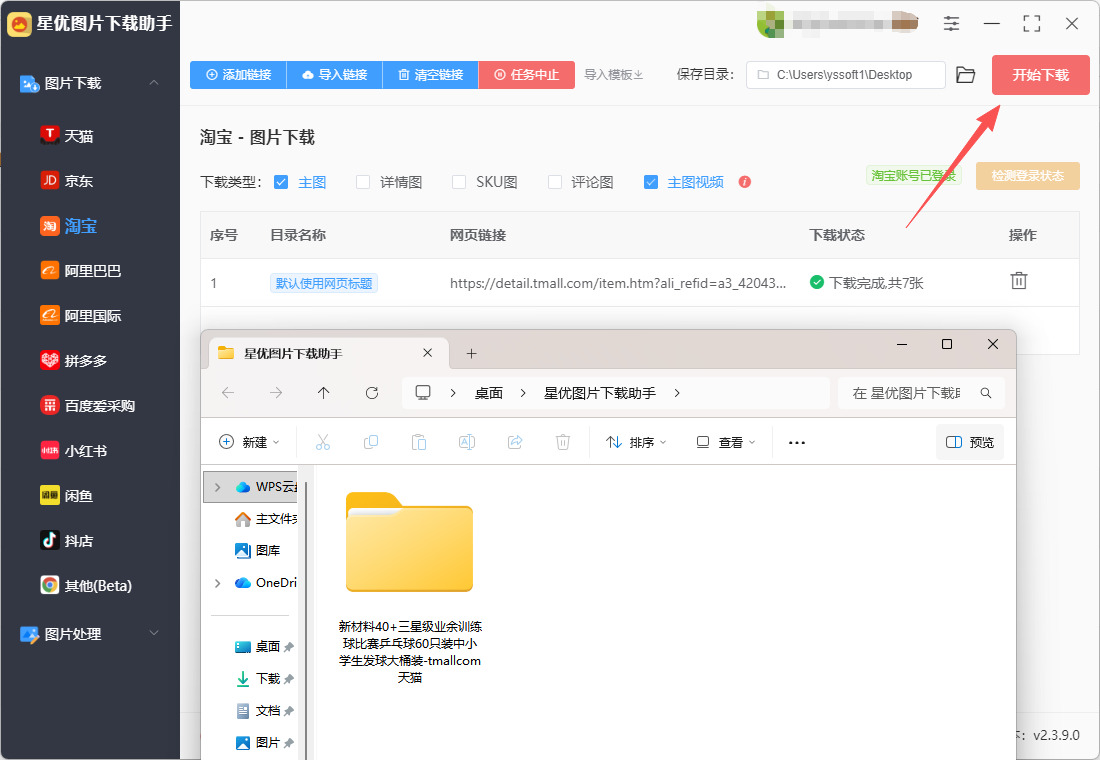Choose 拼多多 in the sidebar
The image size is (1100, 760).
coord(74,360)
